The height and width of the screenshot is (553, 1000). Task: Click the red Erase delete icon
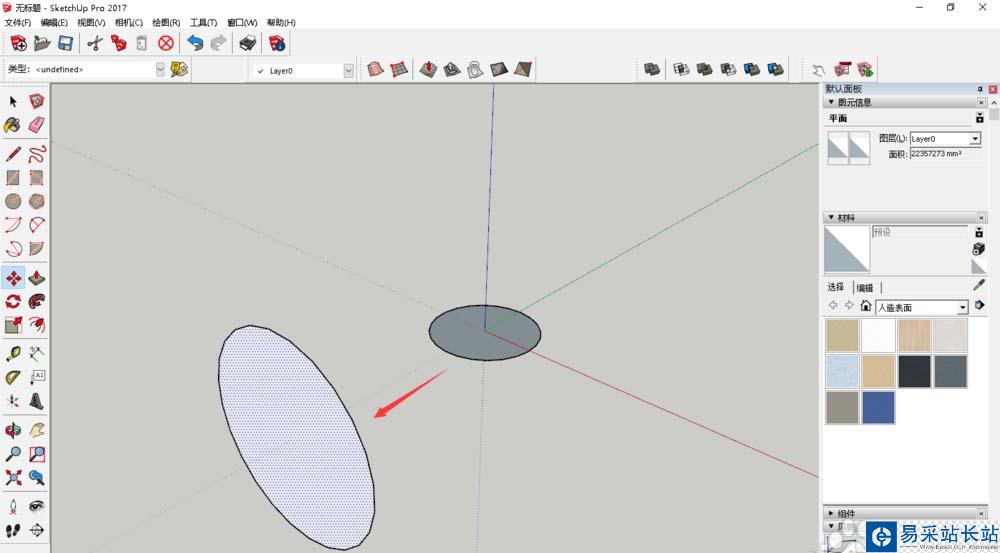166,43
